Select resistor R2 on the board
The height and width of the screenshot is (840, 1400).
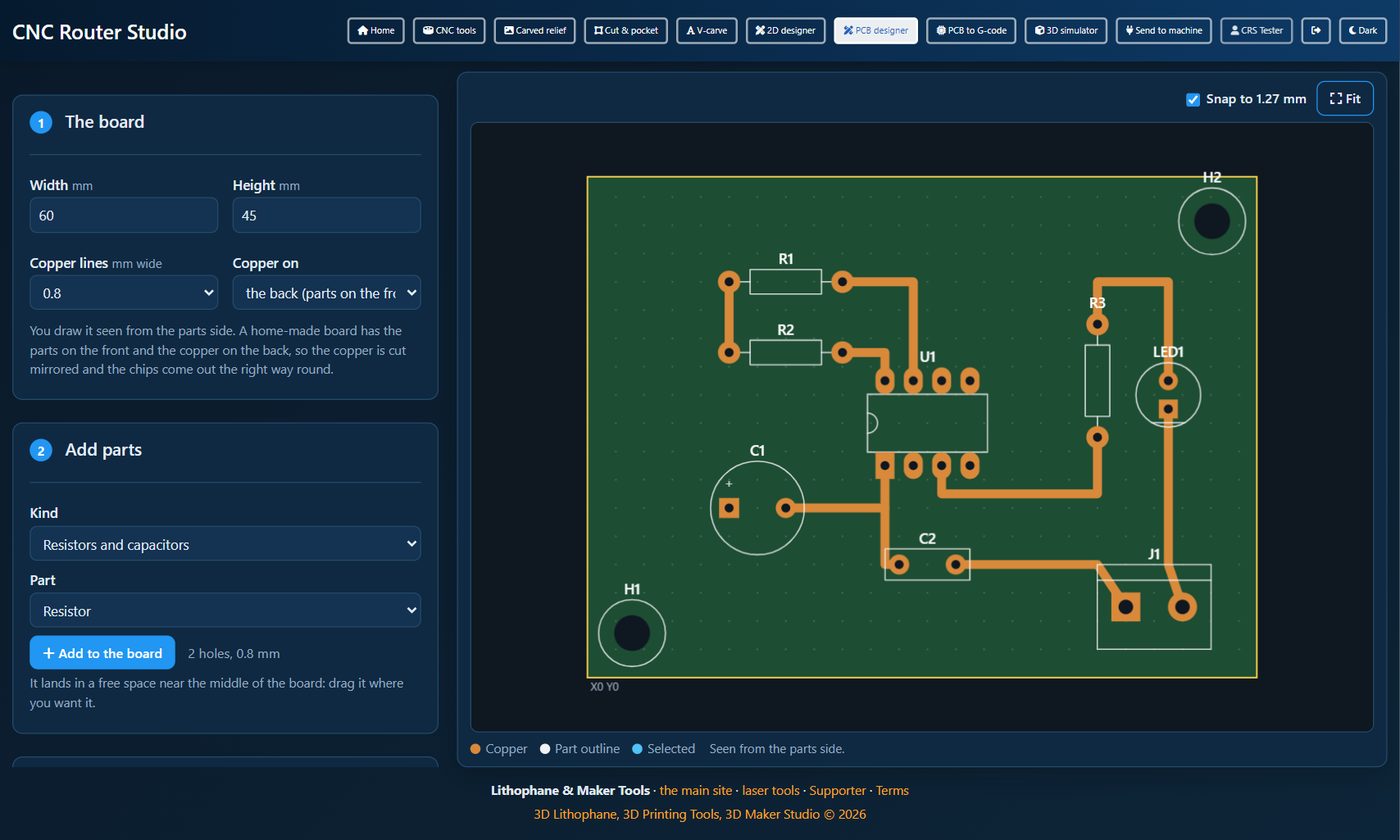point(786,352)
